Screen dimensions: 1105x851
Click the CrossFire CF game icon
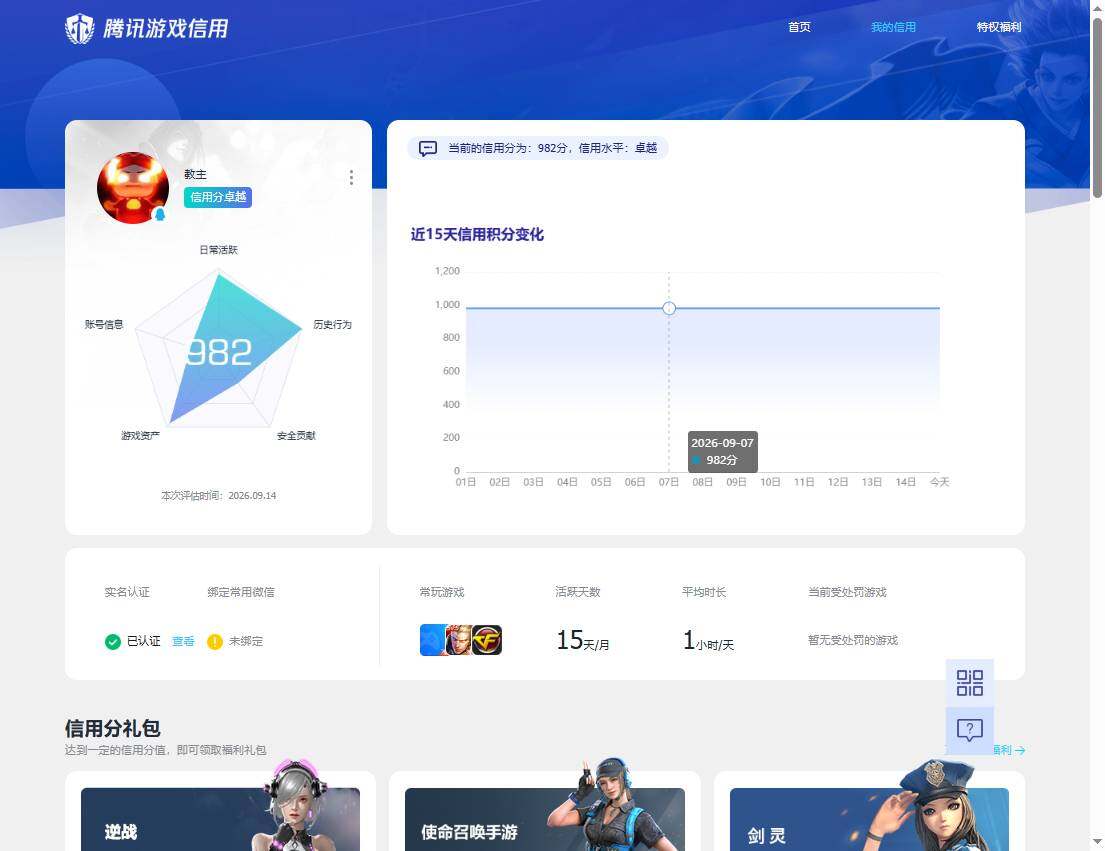coord(487,640)
